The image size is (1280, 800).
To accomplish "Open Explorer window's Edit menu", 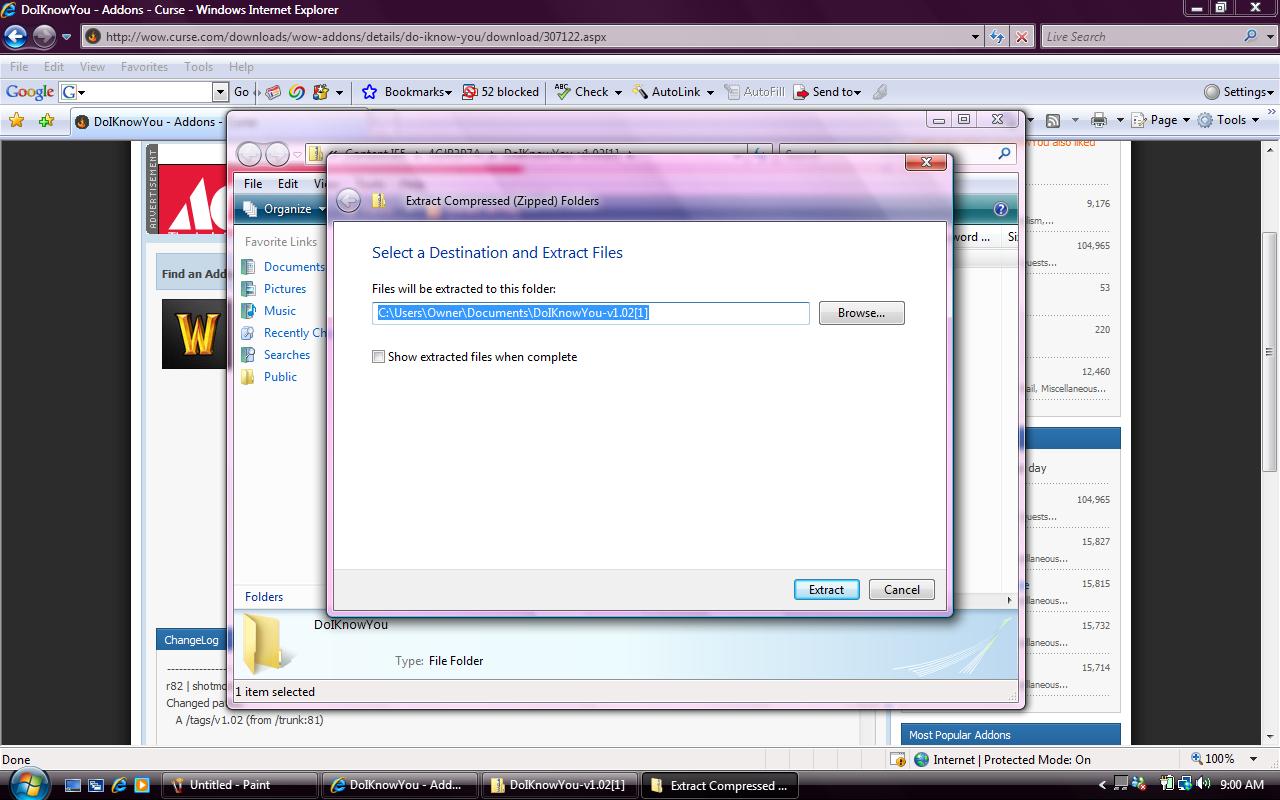I will [288, 183].
